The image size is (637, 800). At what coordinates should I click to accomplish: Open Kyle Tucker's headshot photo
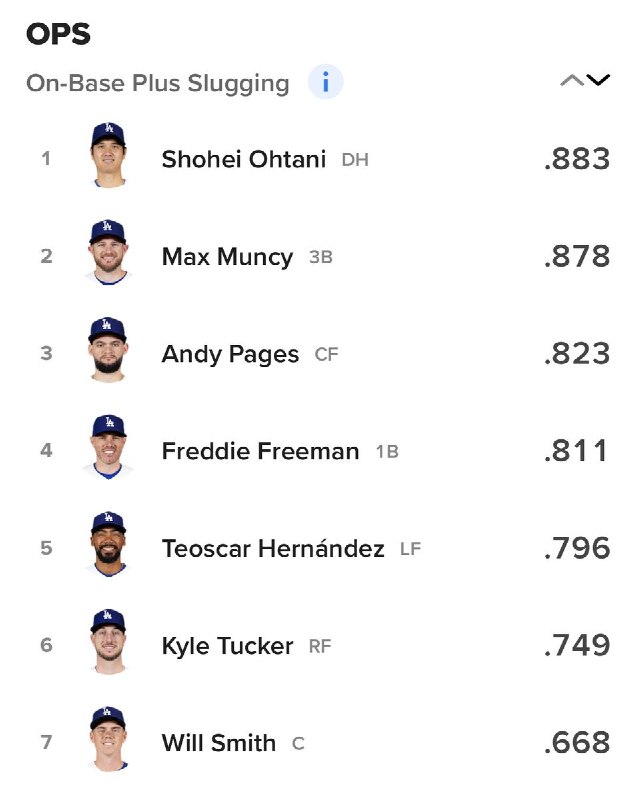[108, 642]
